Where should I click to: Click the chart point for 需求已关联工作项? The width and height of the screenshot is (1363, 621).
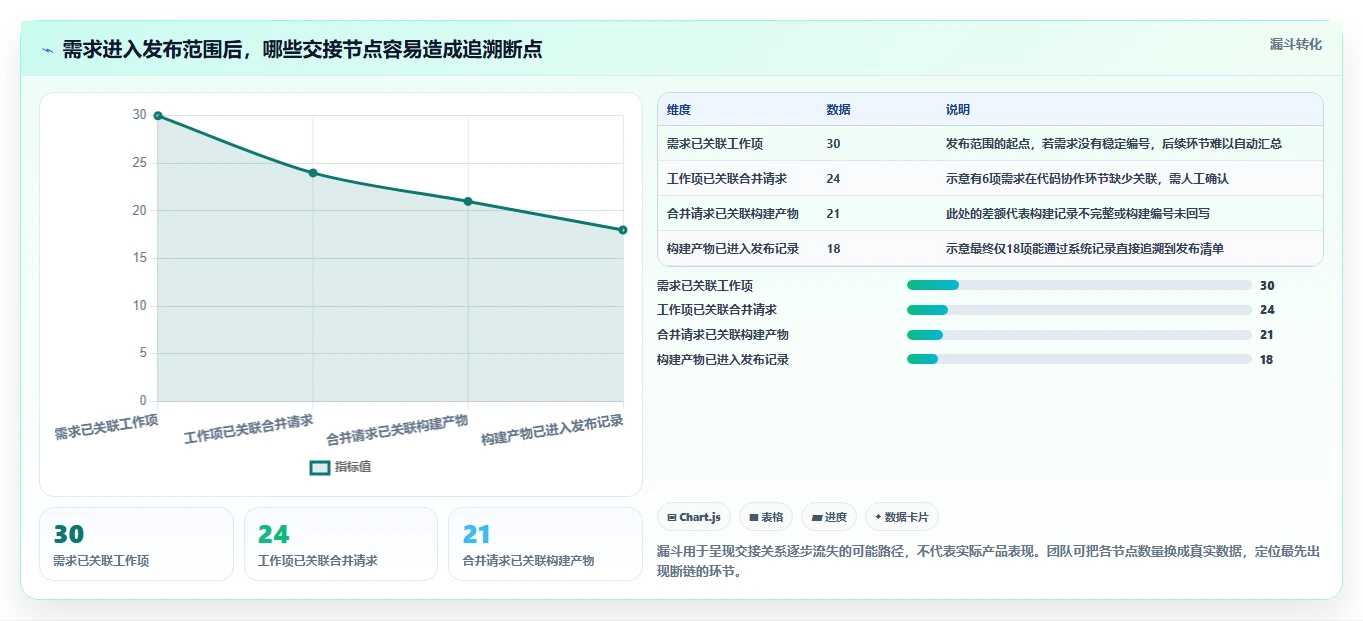(x=158, y=116)
